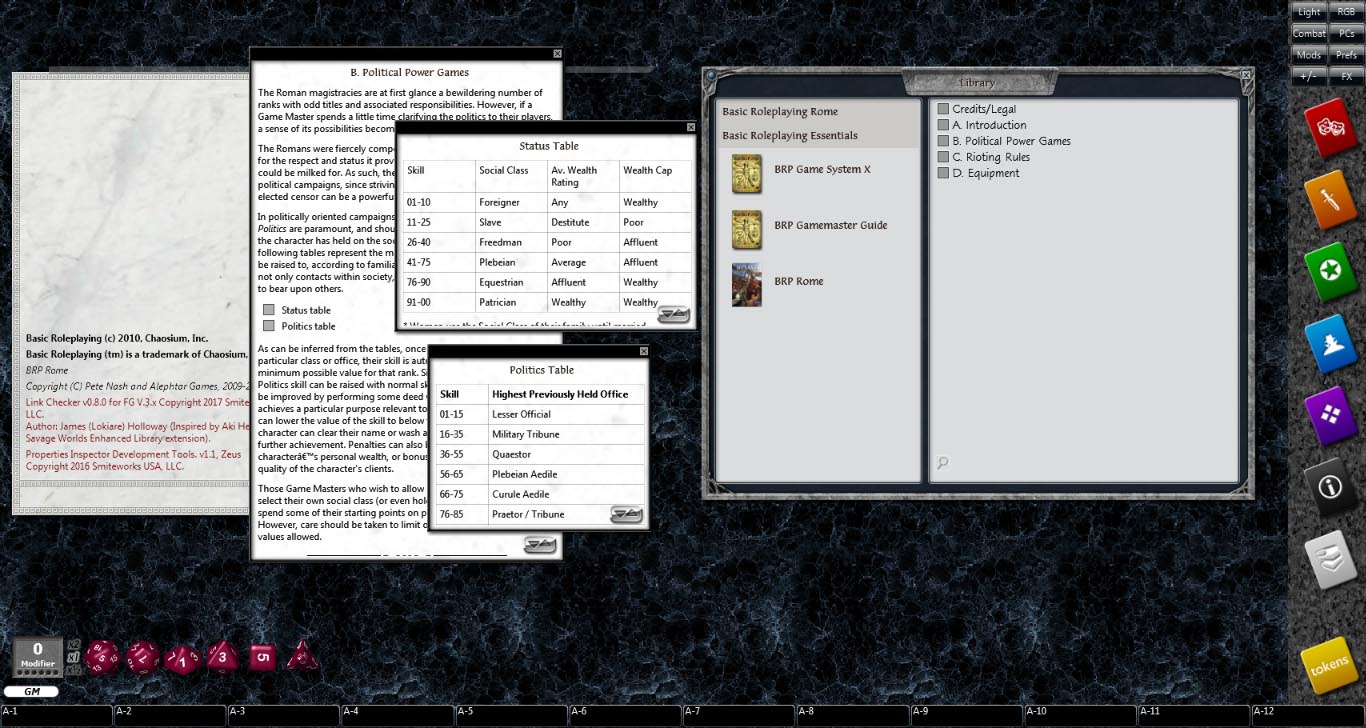The height and width of the screenshot is (728, 1366).
Task: Click the GM chat mode selector
Action: (x=32, y=691)
